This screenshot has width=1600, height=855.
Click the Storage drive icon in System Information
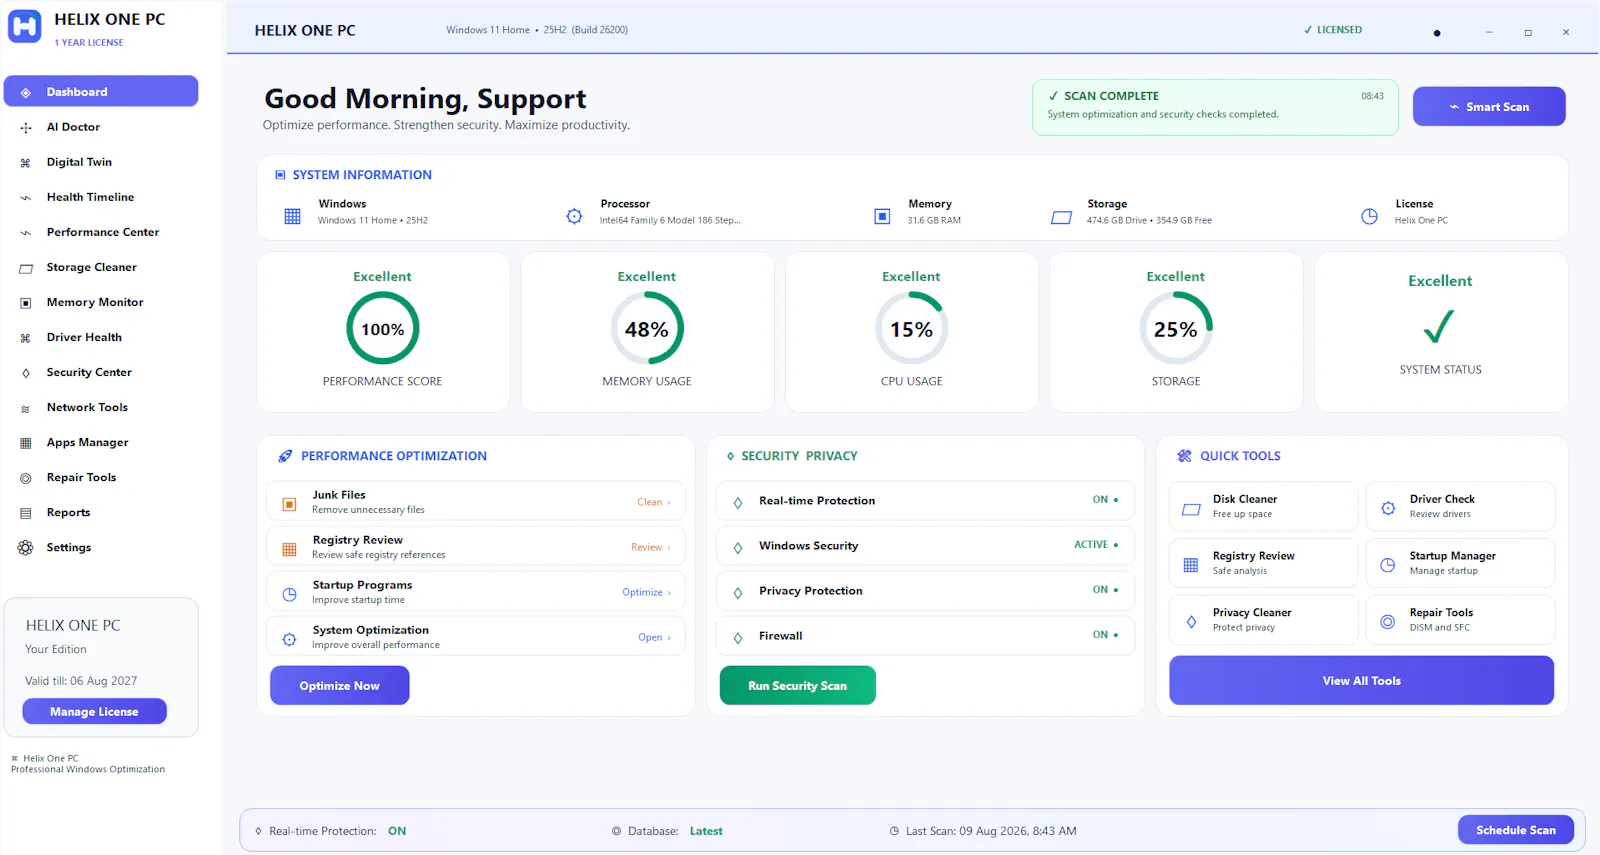click(x=1061, y=217)
